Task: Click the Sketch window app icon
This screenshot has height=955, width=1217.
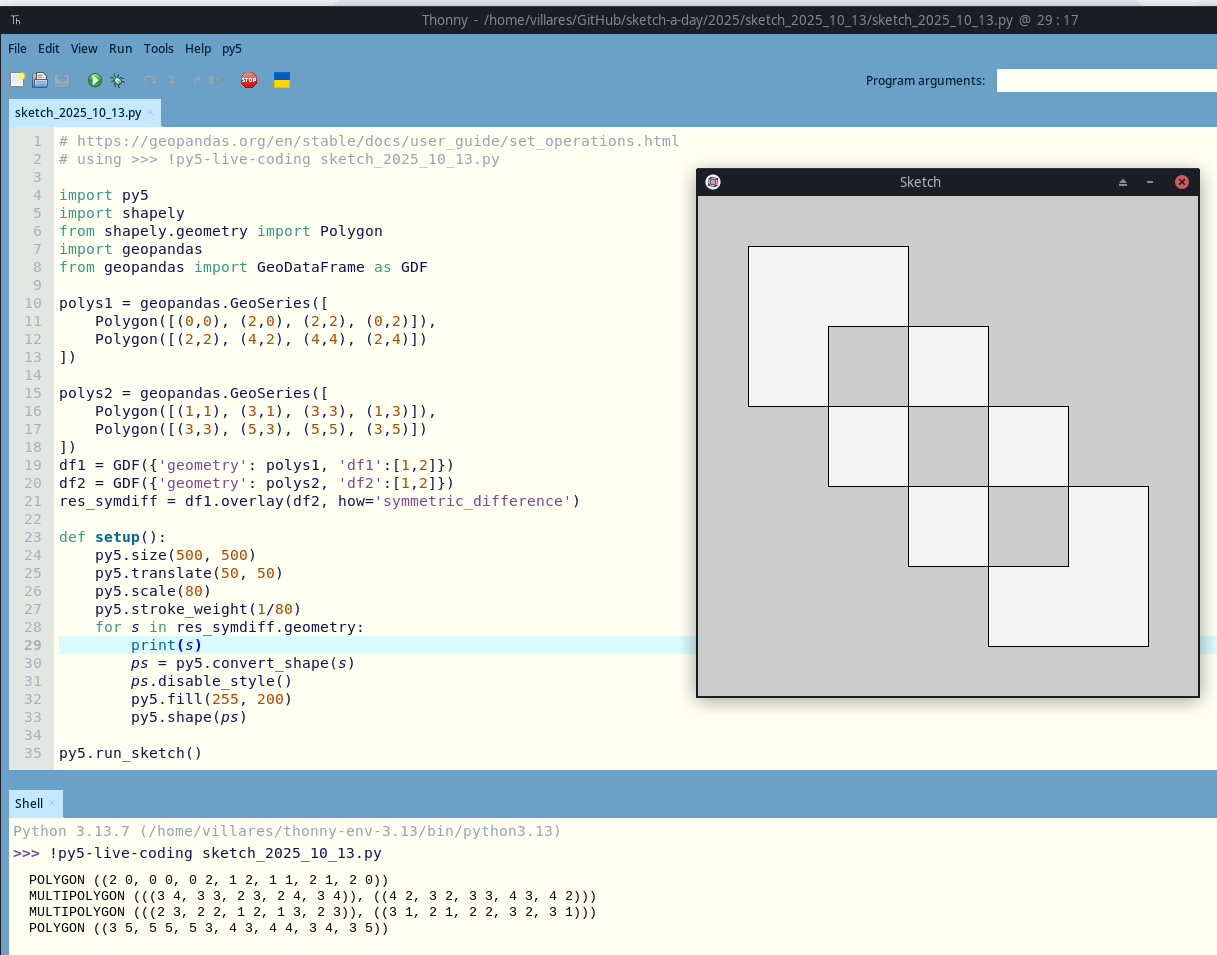Action: [713, 182]
